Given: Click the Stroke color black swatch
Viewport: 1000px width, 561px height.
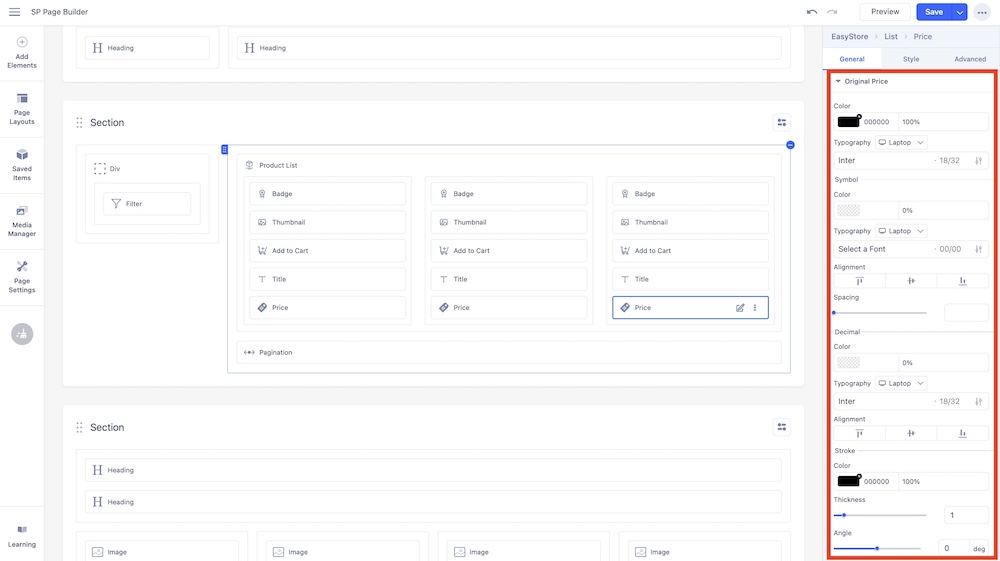Looking at the screenshot, I should point(849,481).
